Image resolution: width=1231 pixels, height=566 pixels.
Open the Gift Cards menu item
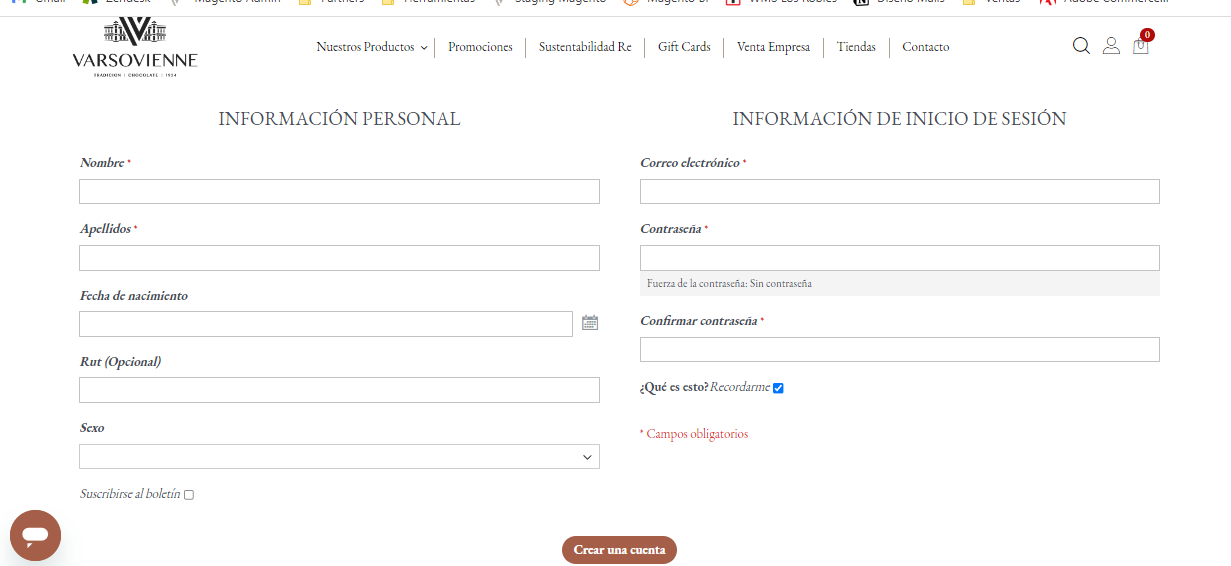coord(684,47)
